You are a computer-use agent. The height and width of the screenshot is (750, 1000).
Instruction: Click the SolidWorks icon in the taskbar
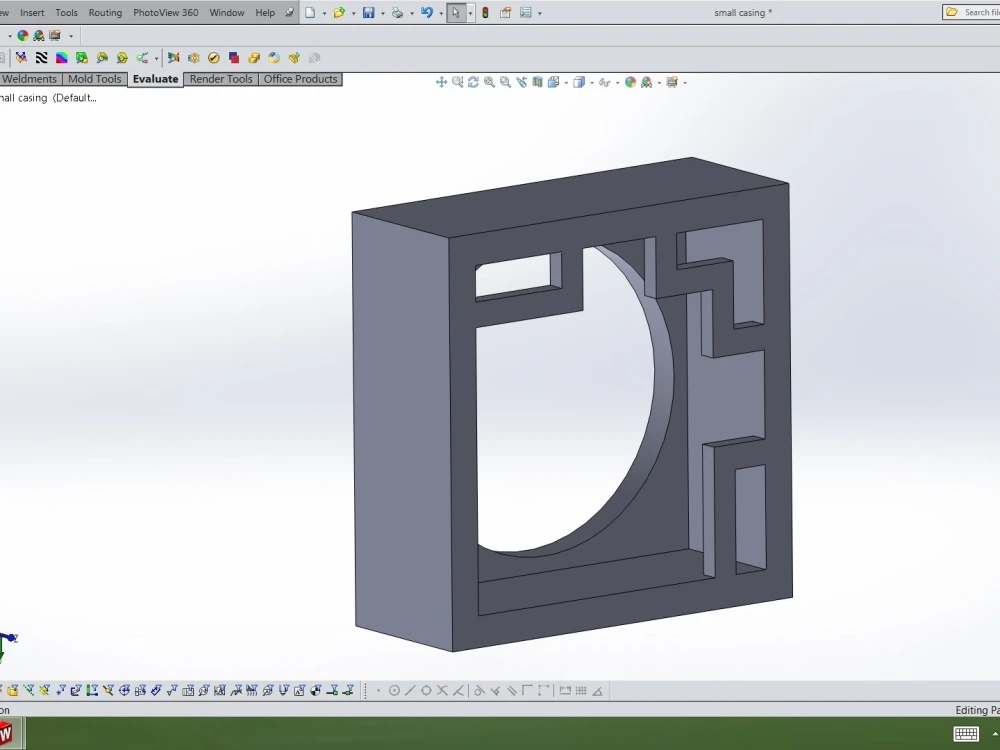click(8, 733)
